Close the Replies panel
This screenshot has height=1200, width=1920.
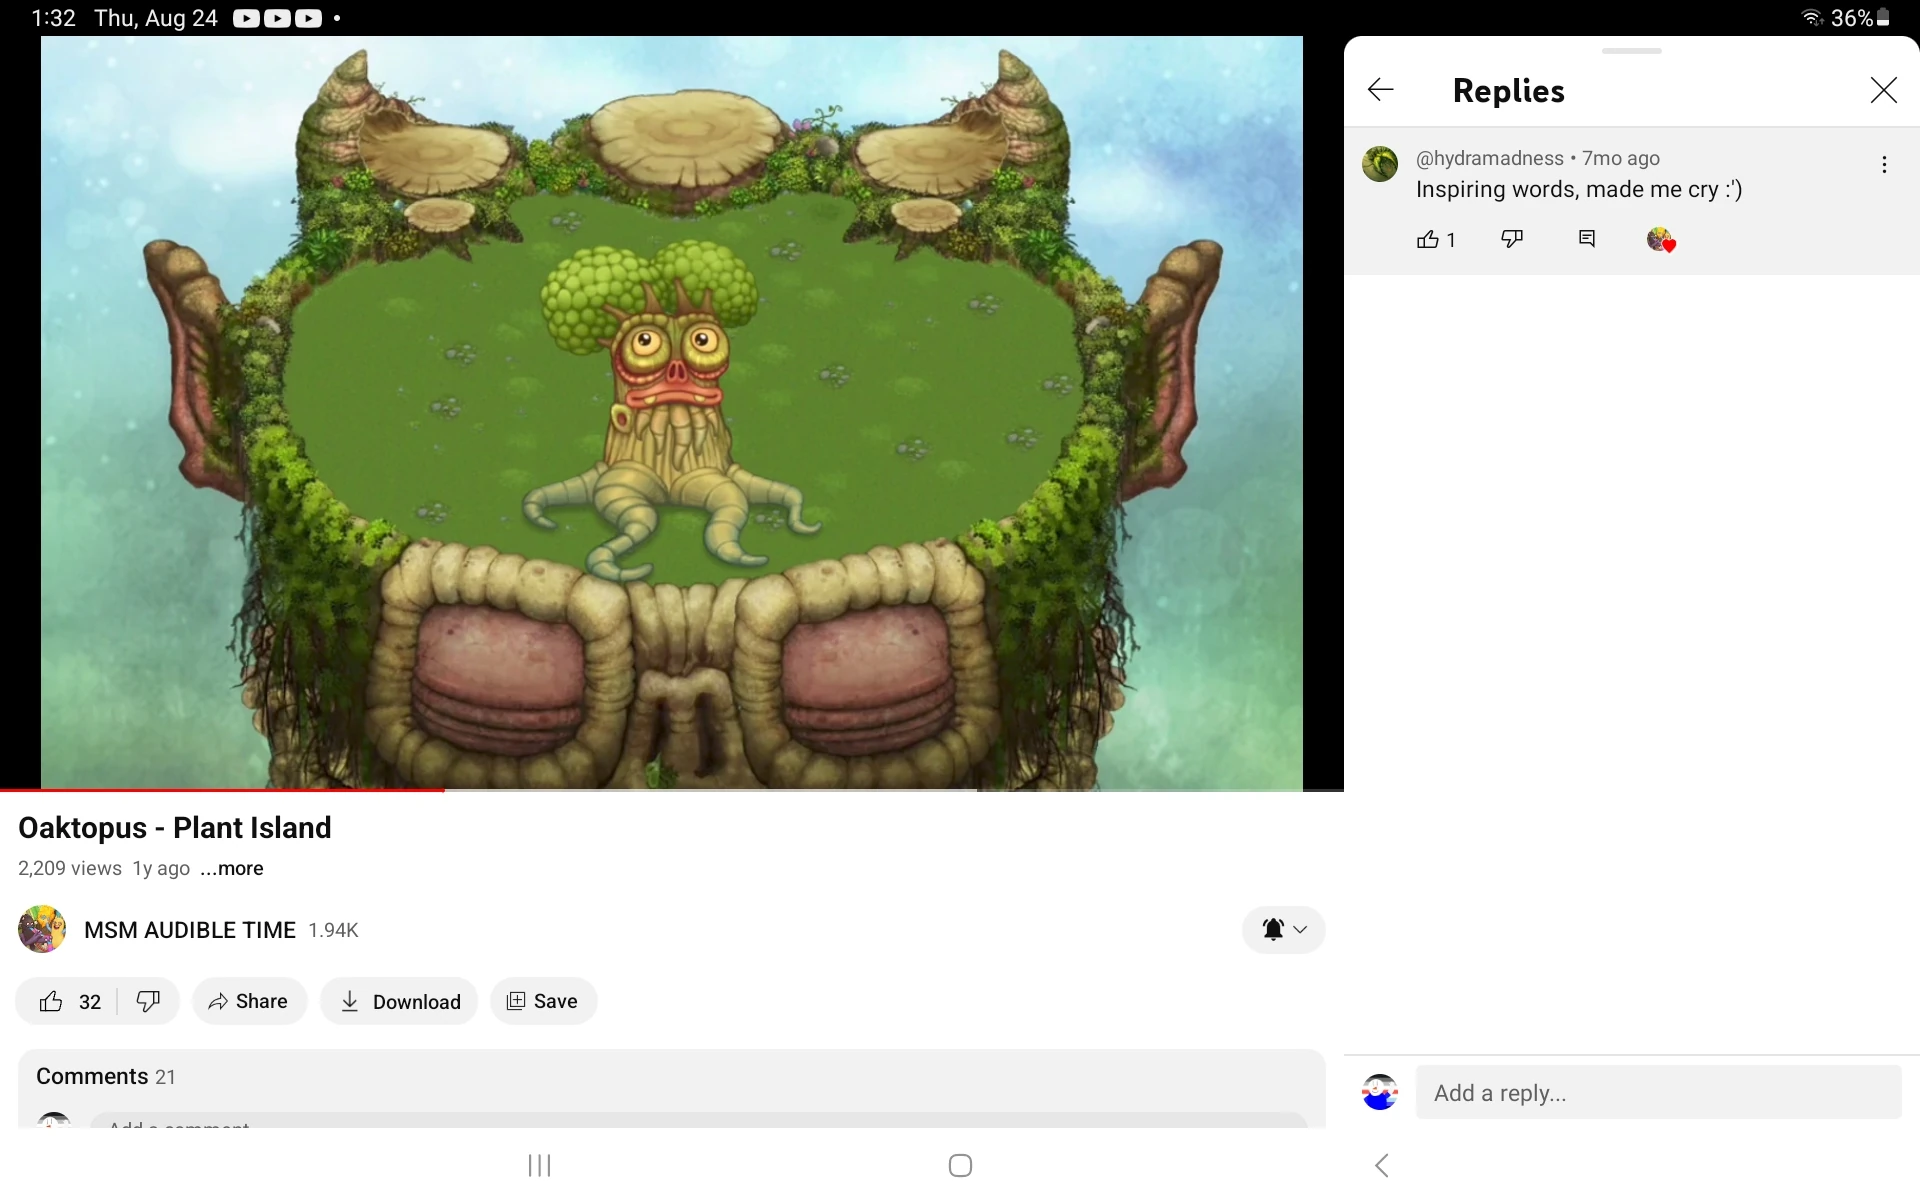(x=1883, y=90)
